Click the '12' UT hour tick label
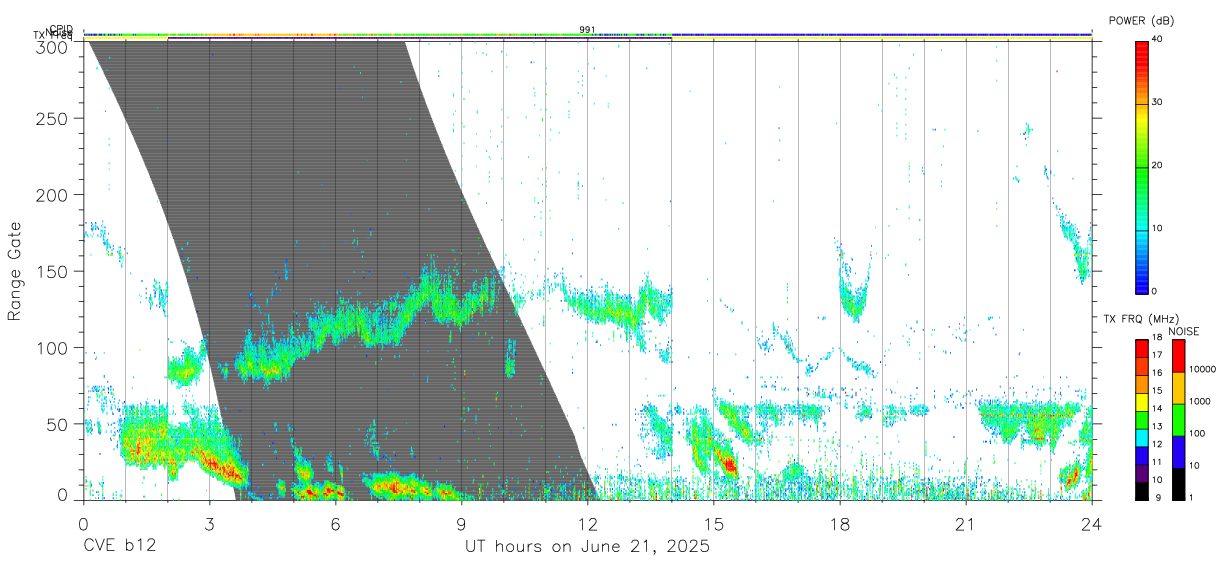1228x567 pixels. point(588,524)
